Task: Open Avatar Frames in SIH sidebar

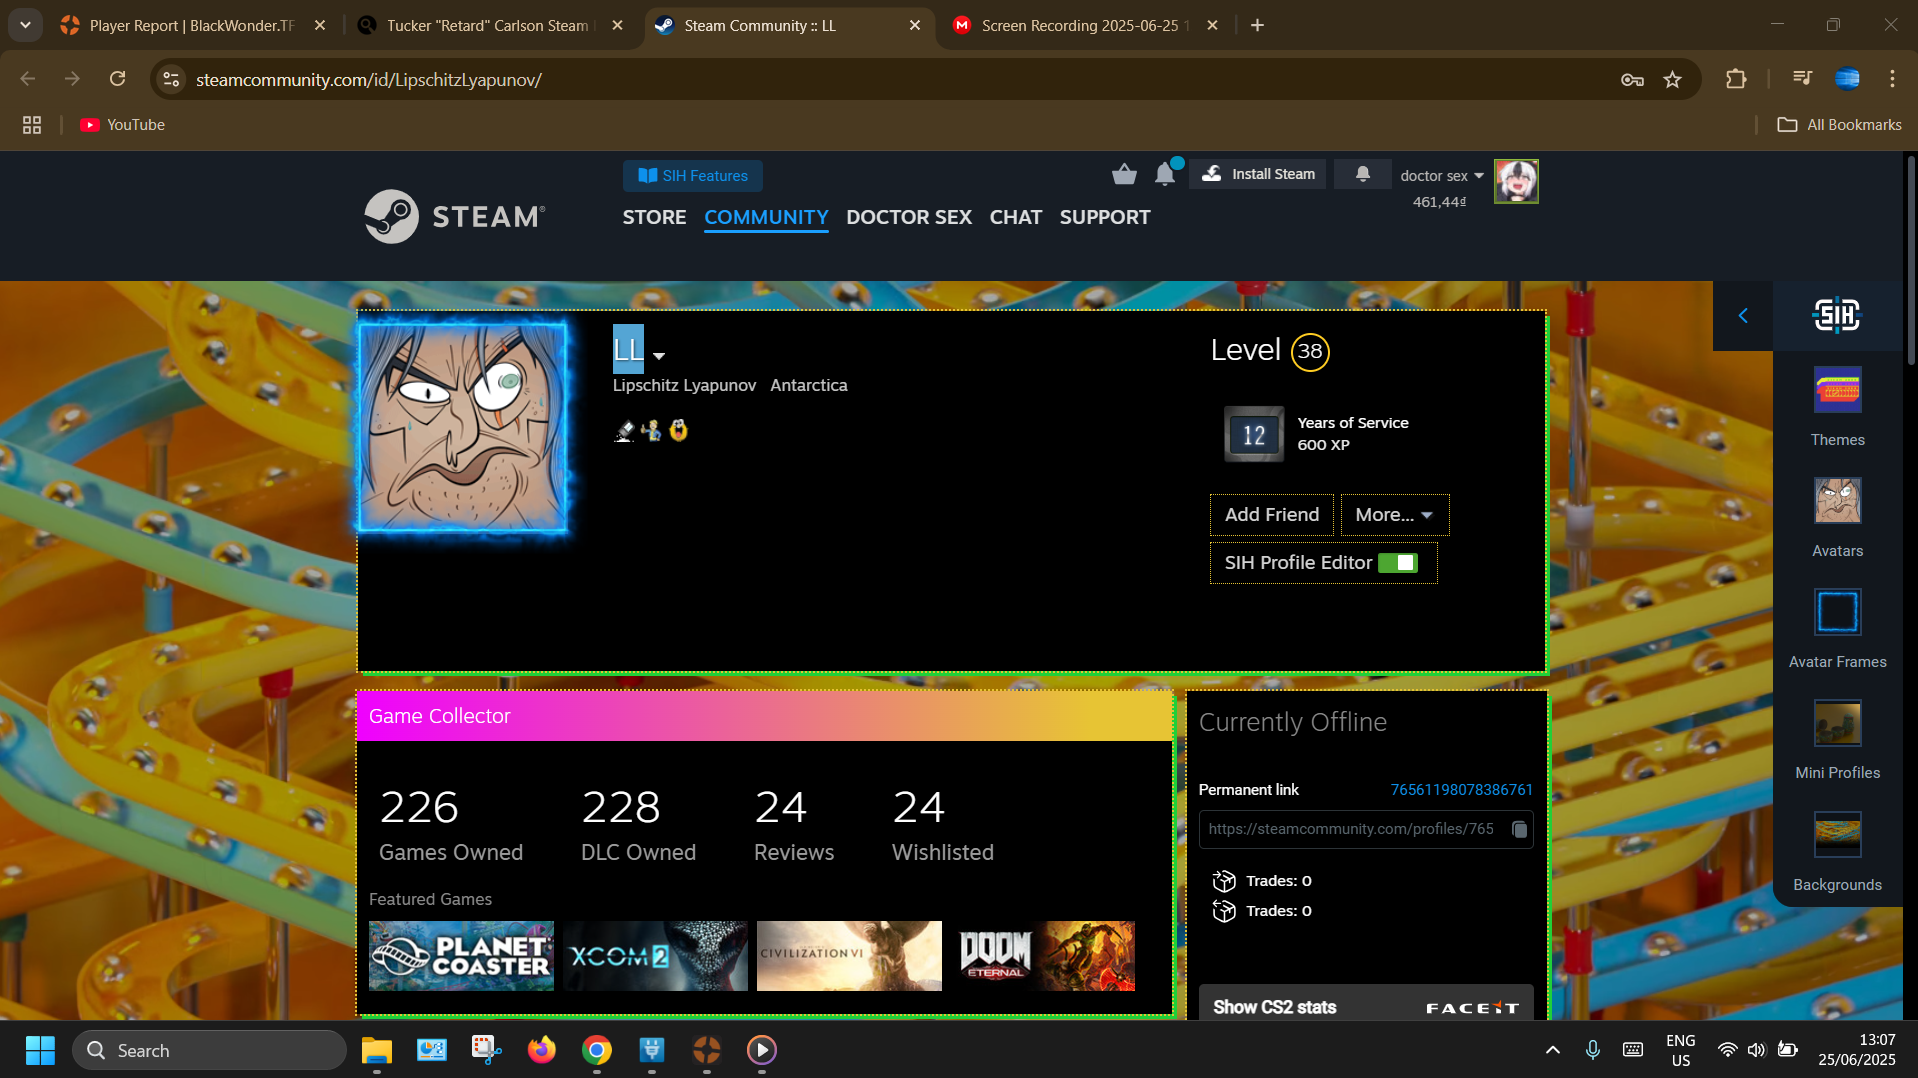Action: tap(1837, 612)
